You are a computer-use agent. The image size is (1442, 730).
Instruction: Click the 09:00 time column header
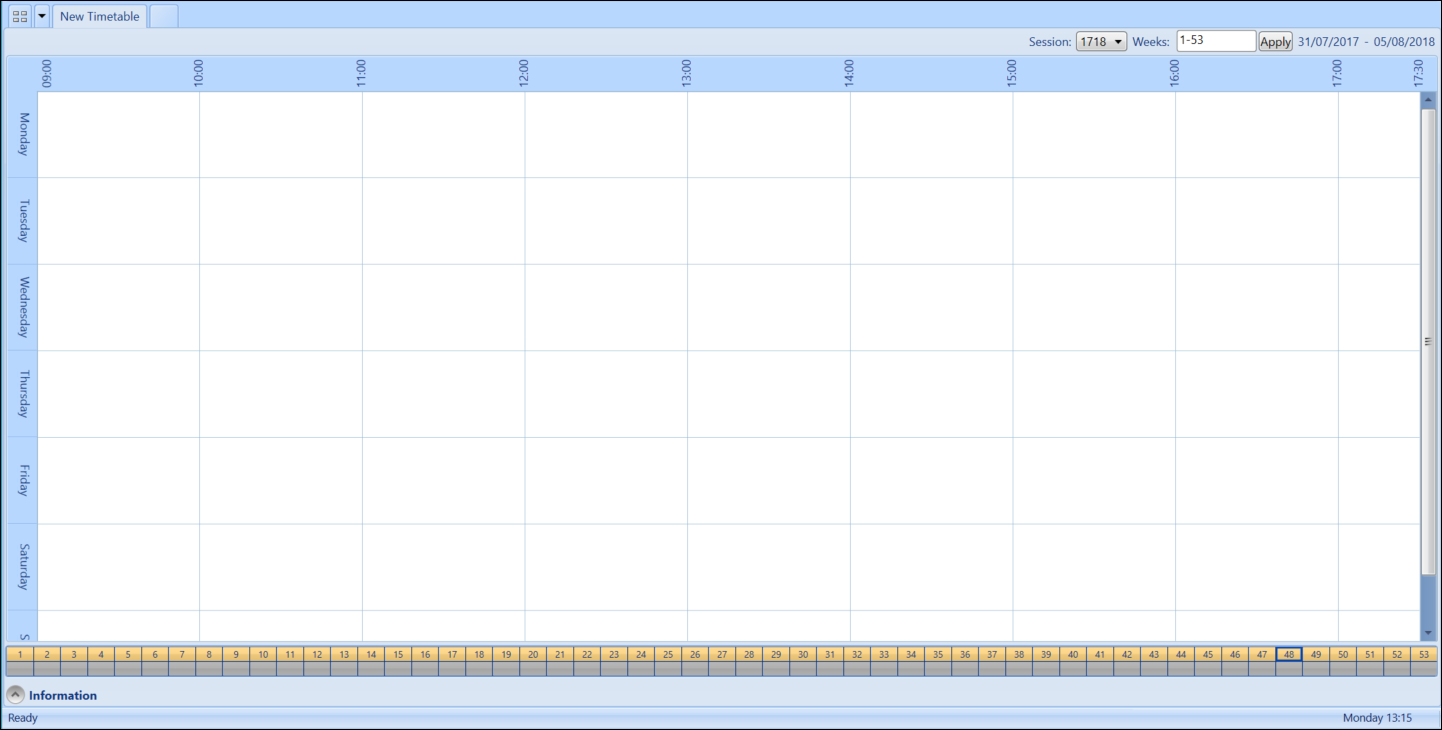tap(47, 74)
